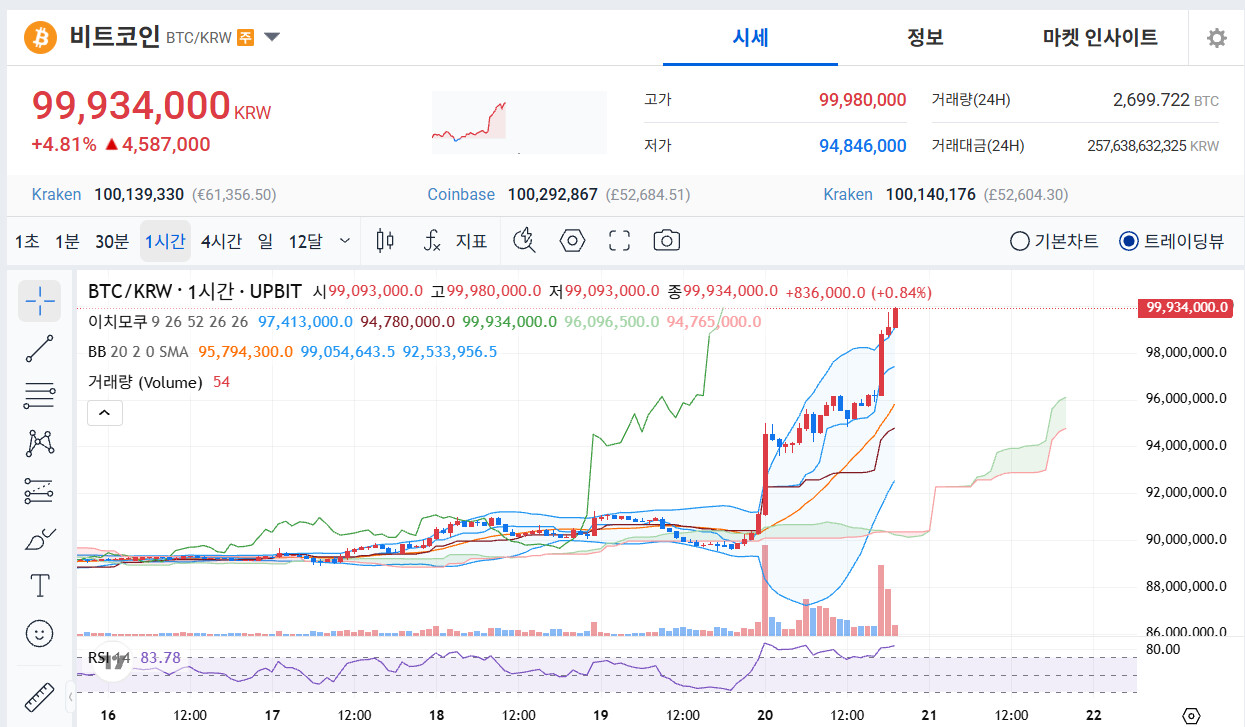Screen dimensions: 1245x727
Task: Open the emoji sticker tool
Action: pos(39,633)
